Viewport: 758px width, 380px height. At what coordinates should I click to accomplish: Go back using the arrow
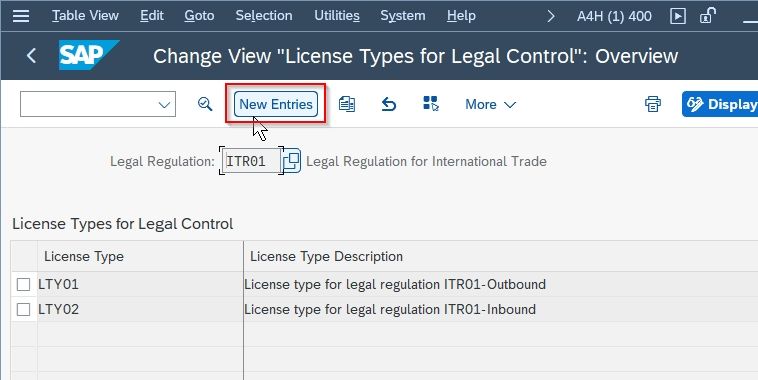pos(31,56)
